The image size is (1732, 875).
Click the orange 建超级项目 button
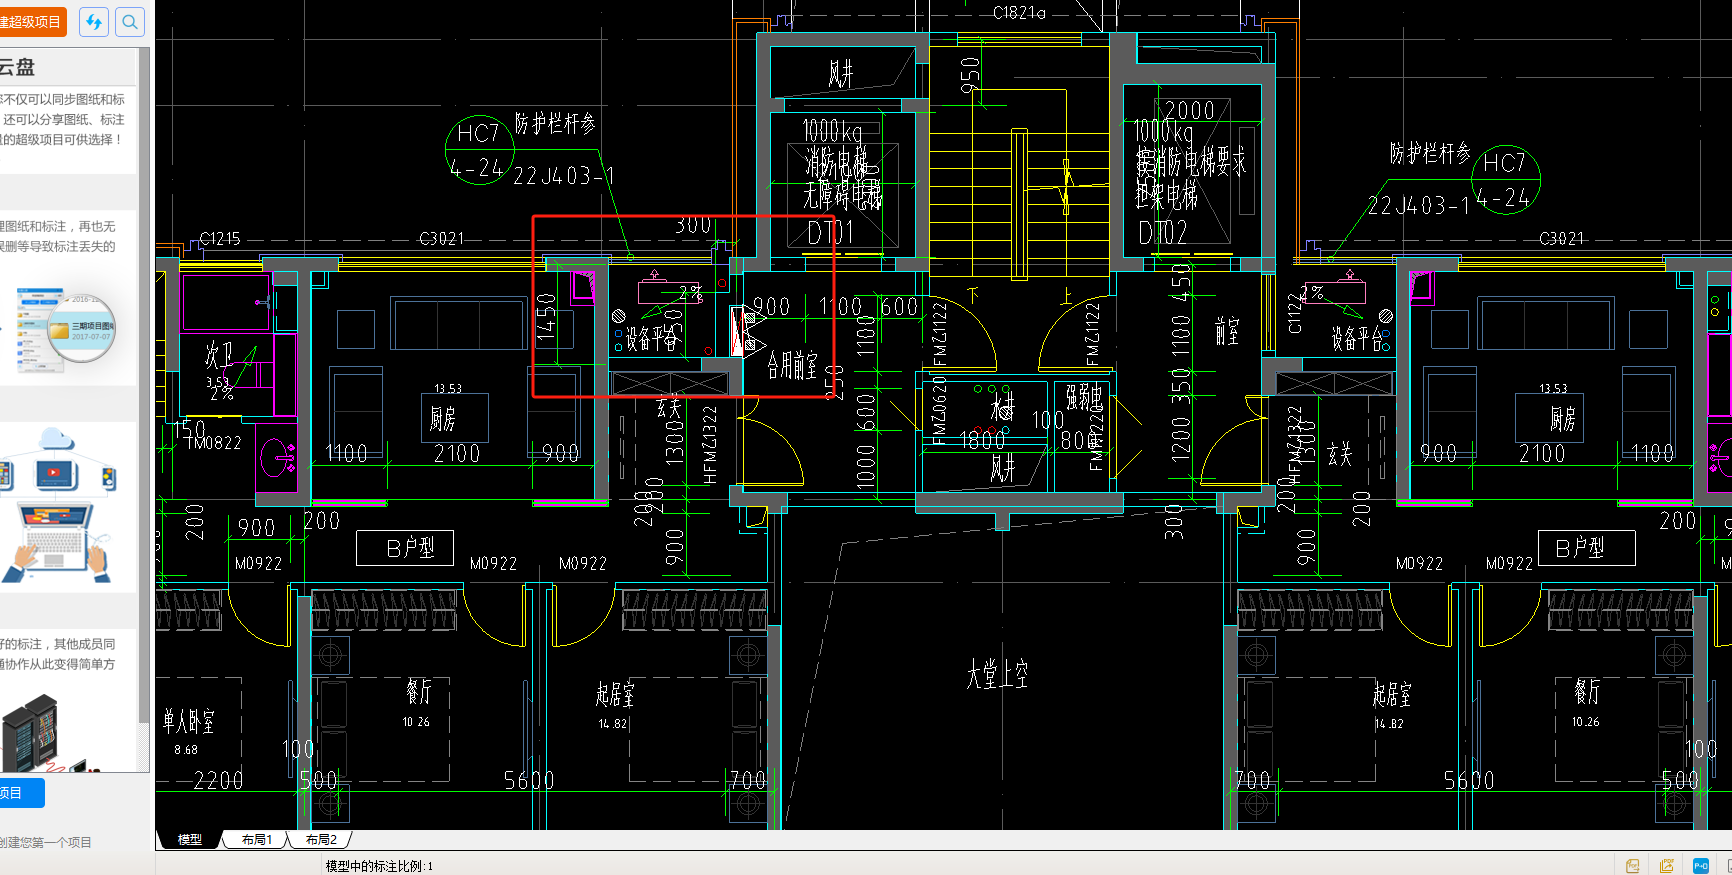(x=32, y=22)
